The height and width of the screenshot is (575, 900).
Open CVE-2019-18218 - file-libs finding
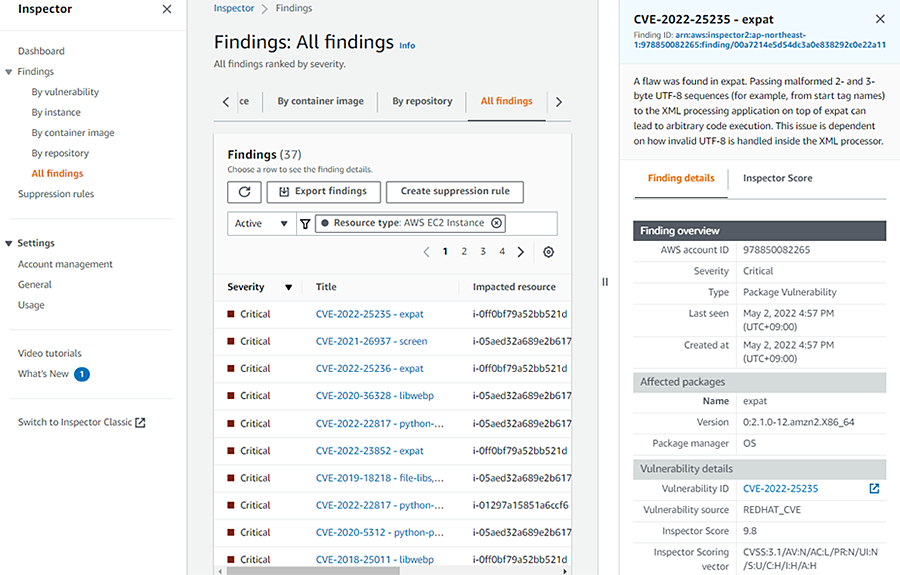click(x=379, y=478)
